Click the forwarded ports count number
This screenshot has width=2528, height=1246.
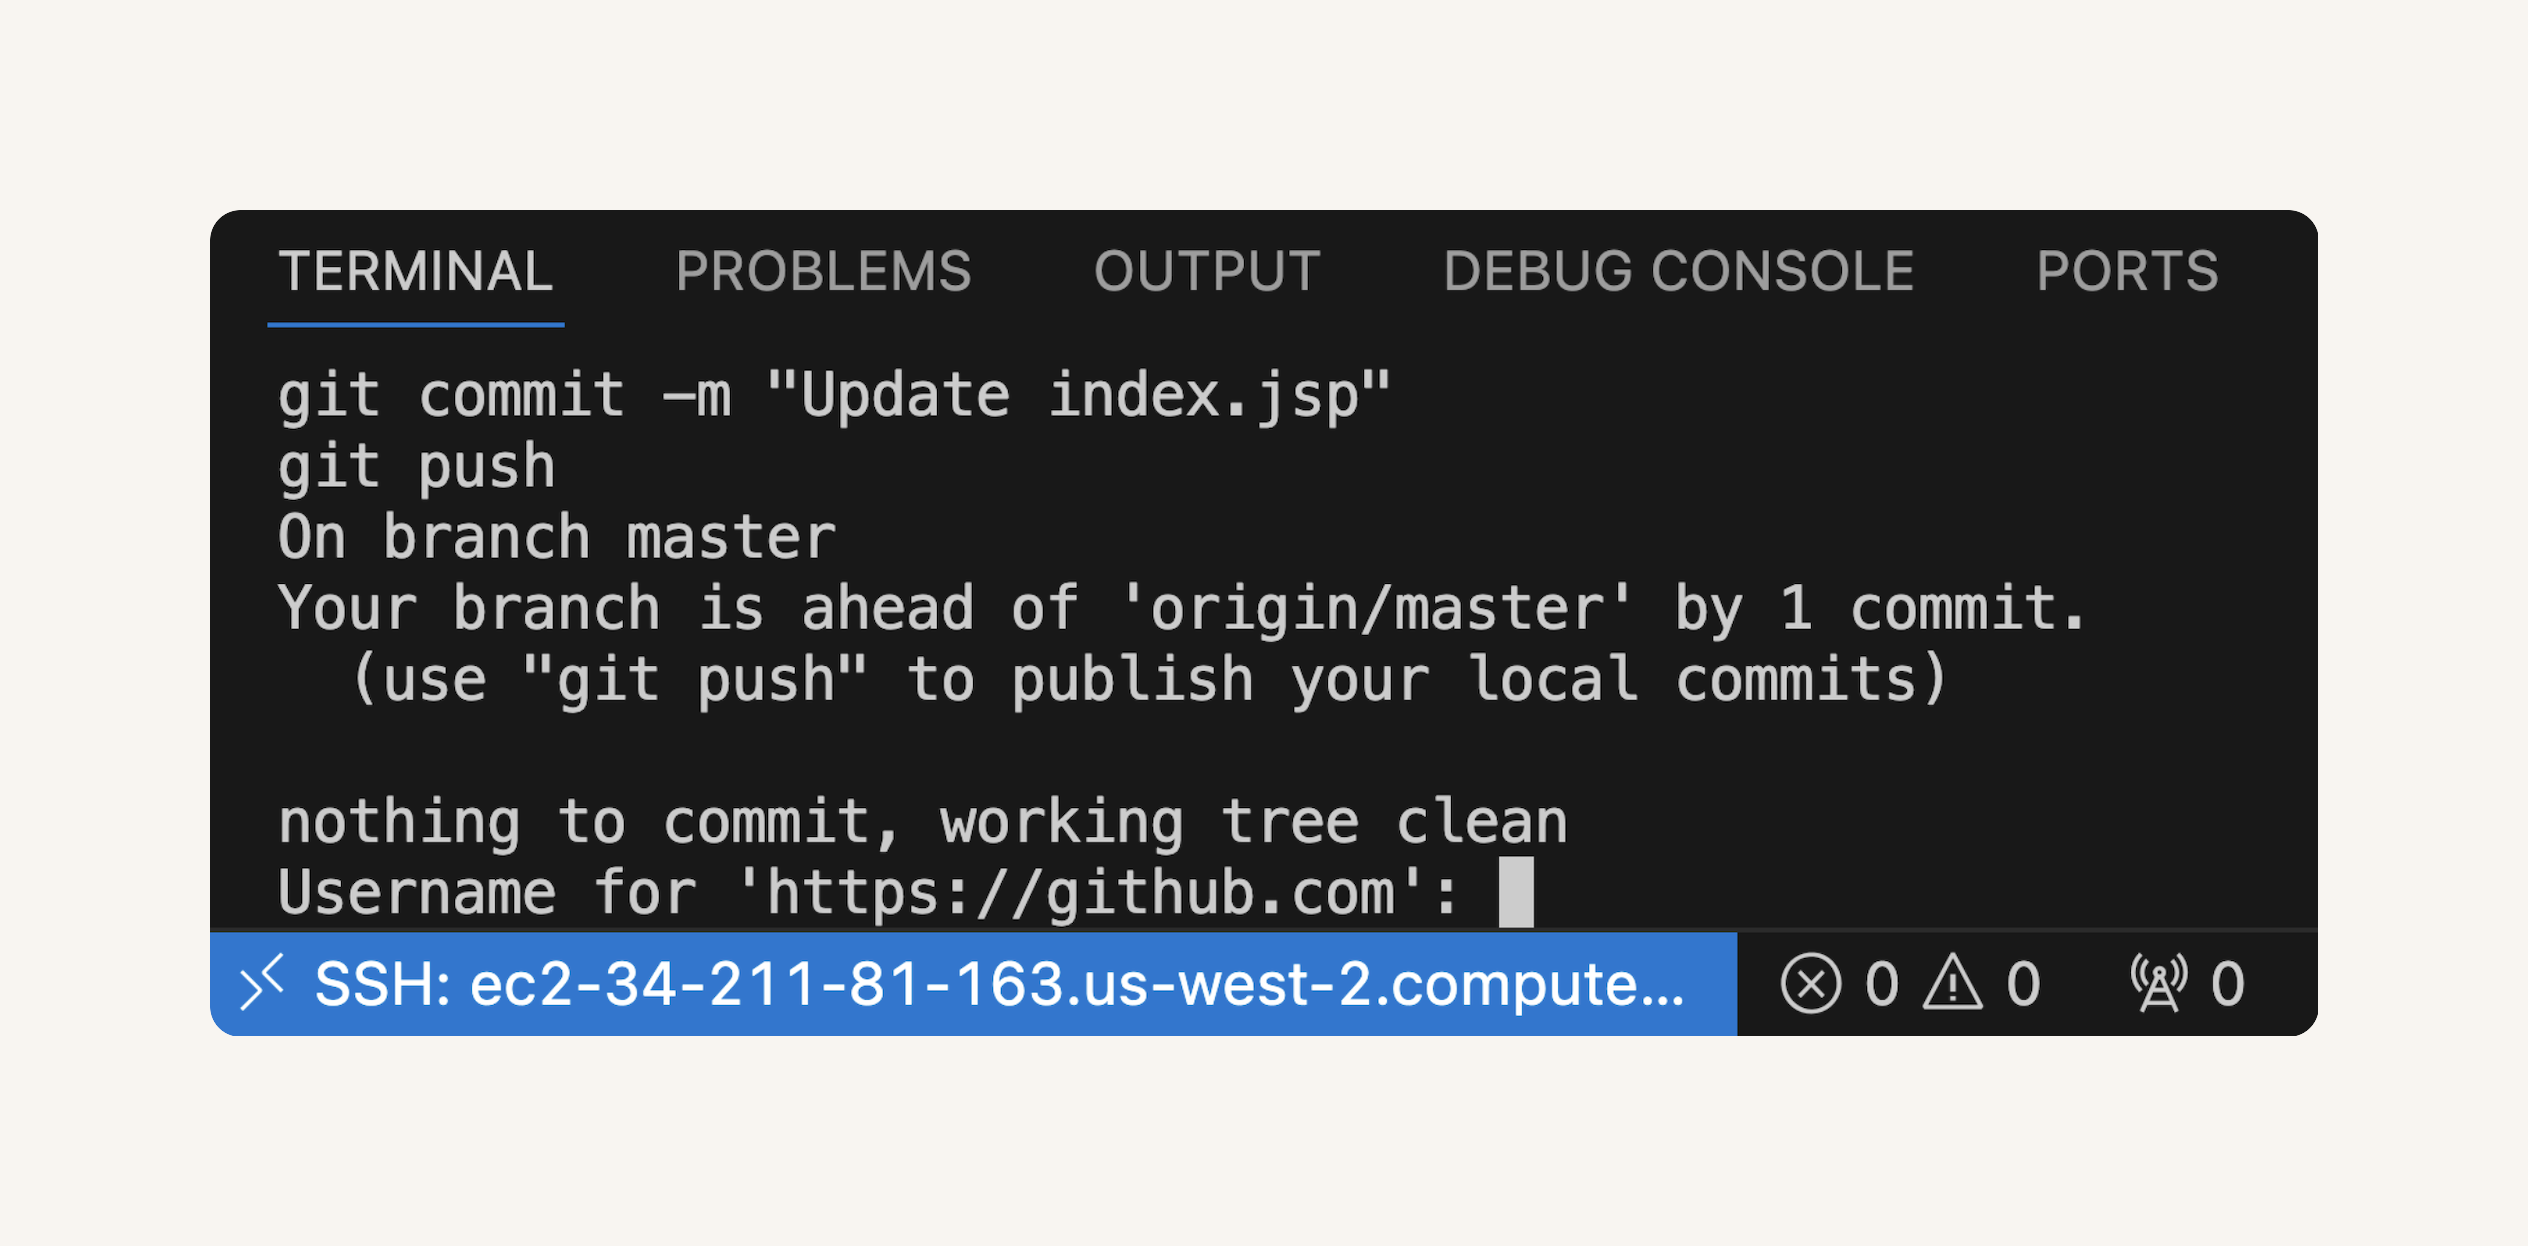pyautogui.click(x=2227, y=984)
